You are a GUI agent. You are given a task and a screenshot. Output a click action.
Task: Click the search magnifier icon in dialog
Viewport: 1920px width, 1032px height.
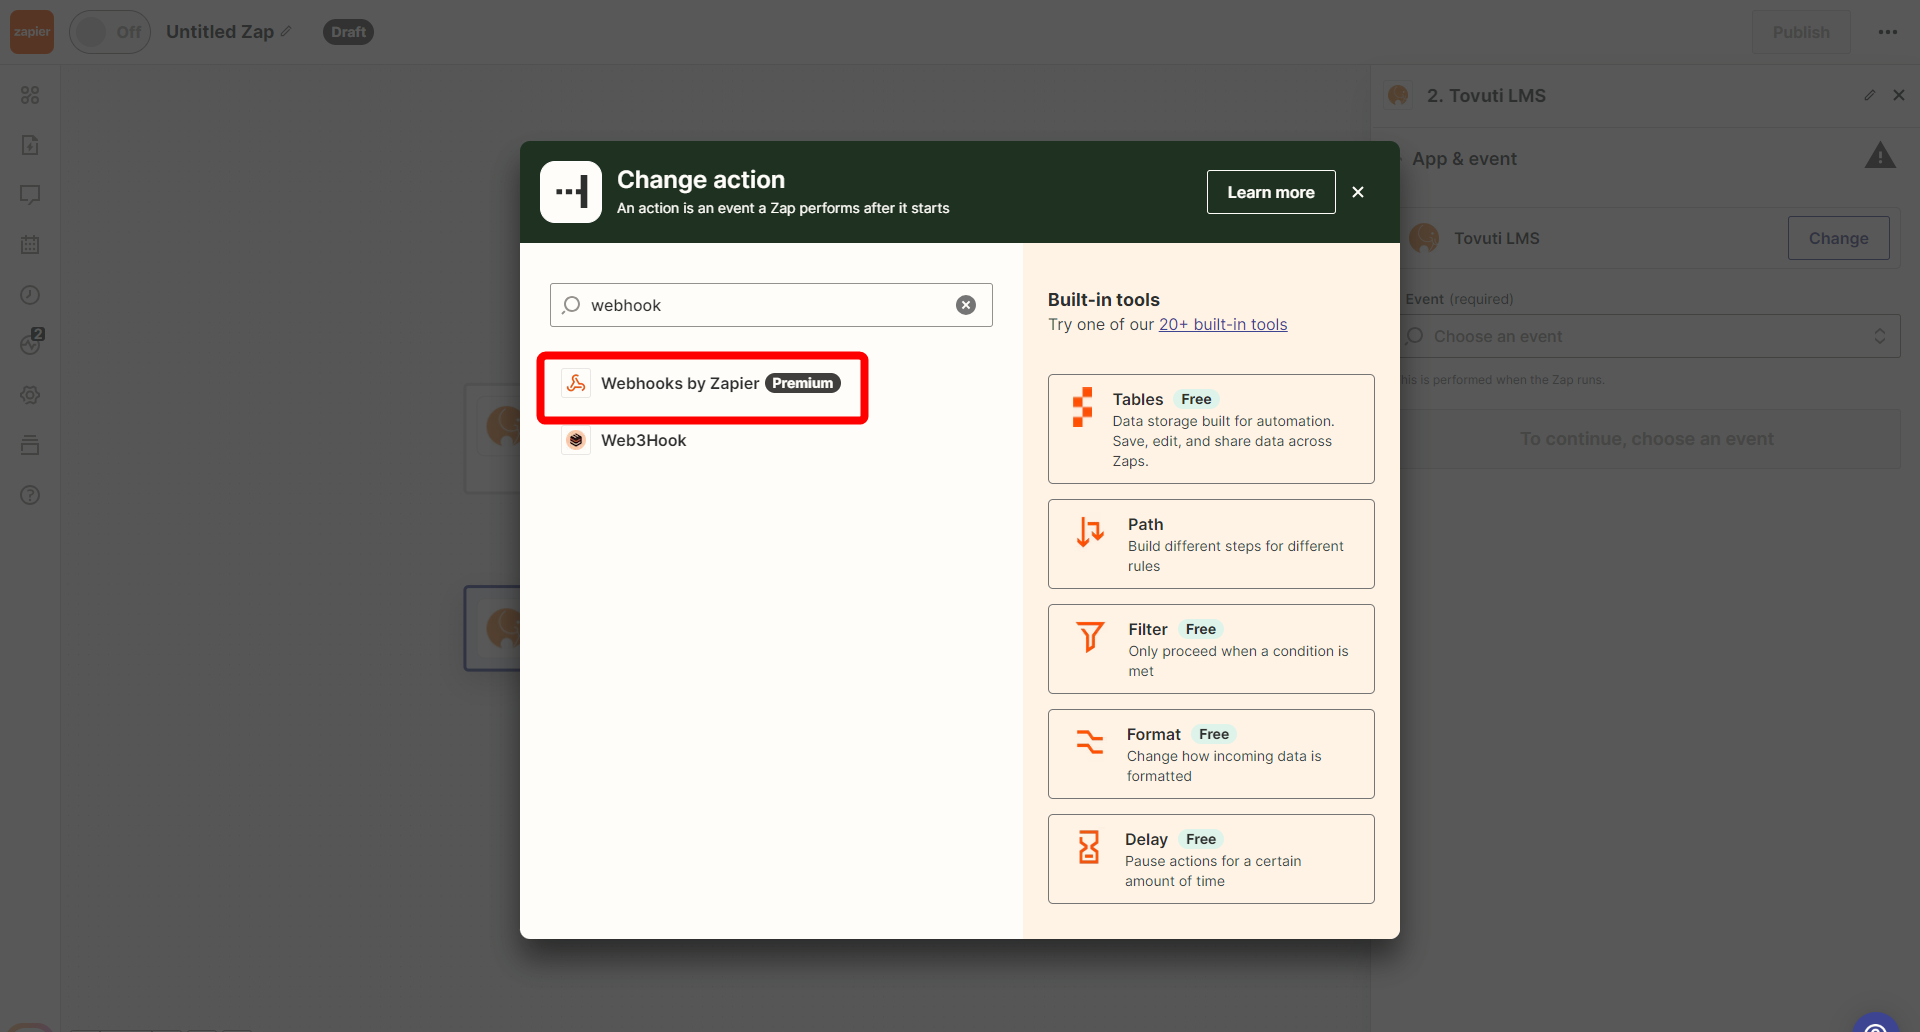click(x=571, y=305)
